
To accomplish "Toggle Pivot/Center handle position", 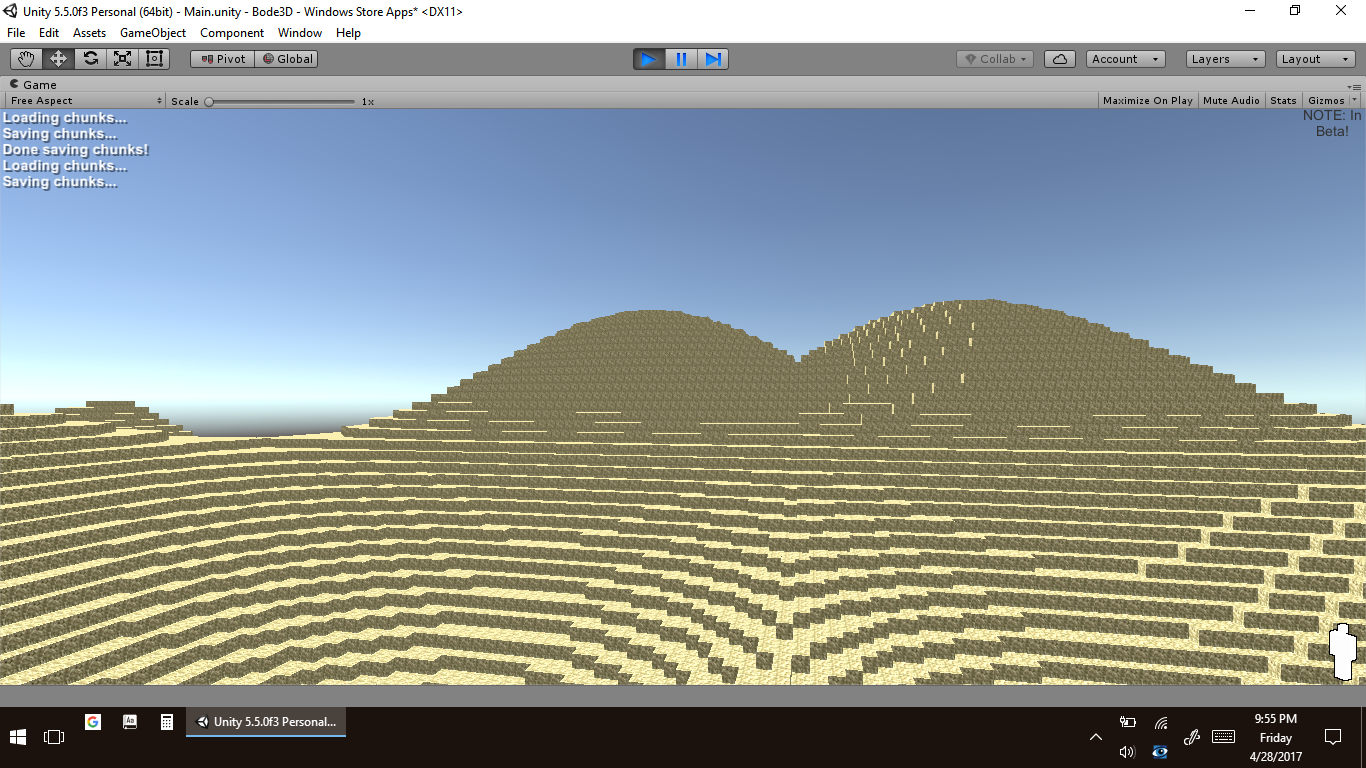I will (223, 59).
